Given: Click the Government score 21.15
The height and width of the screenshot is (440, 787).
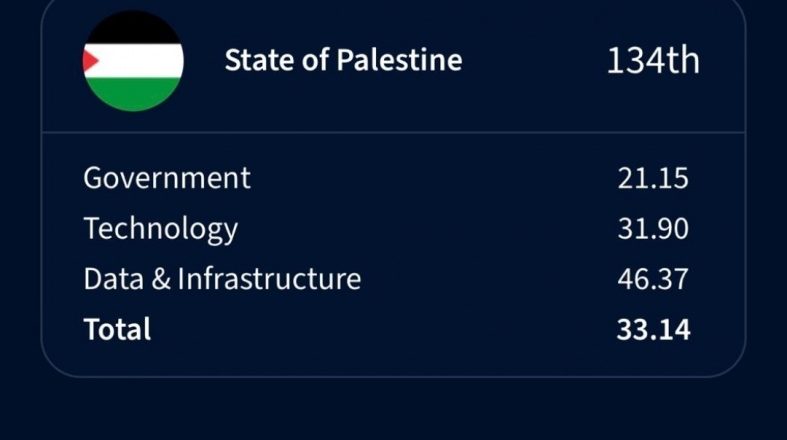Looking at the screenshot, I should 652,179.
